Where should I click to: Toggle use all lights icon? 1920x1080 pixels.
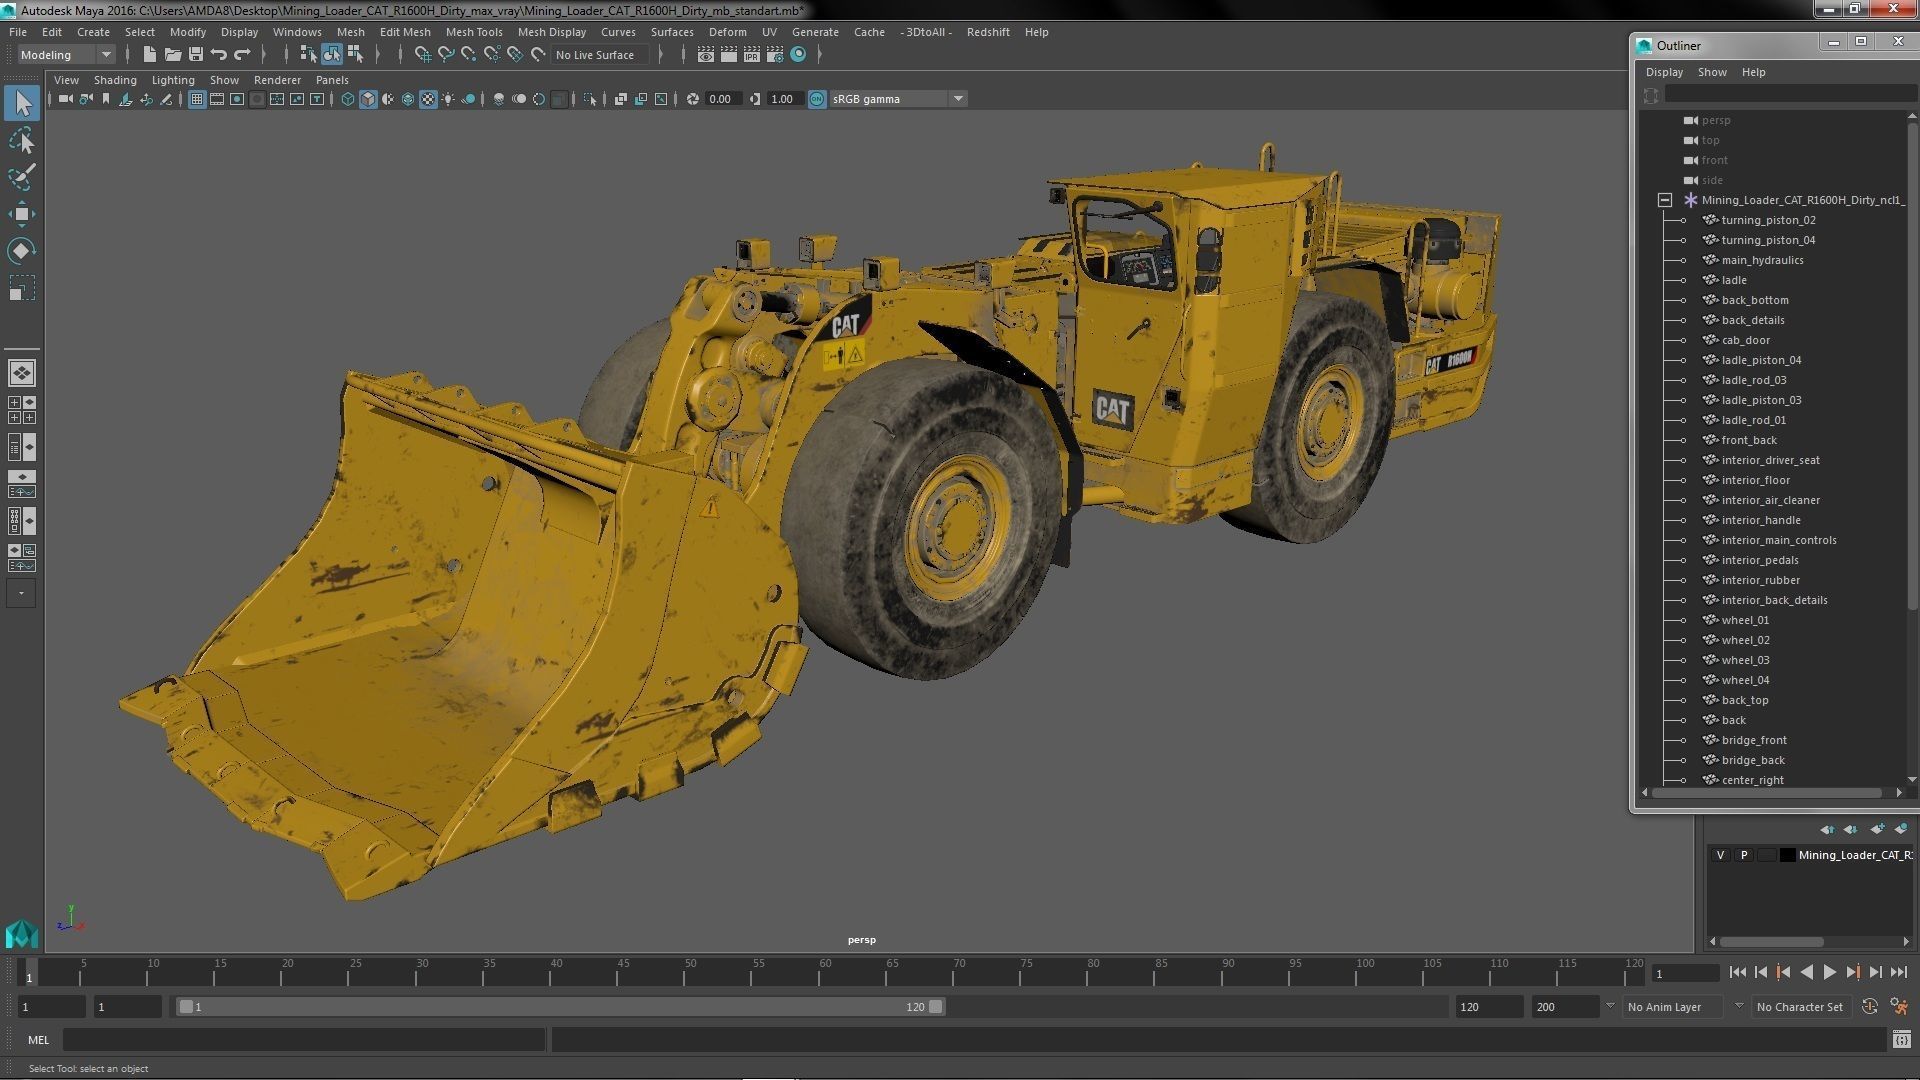[448, 99]
